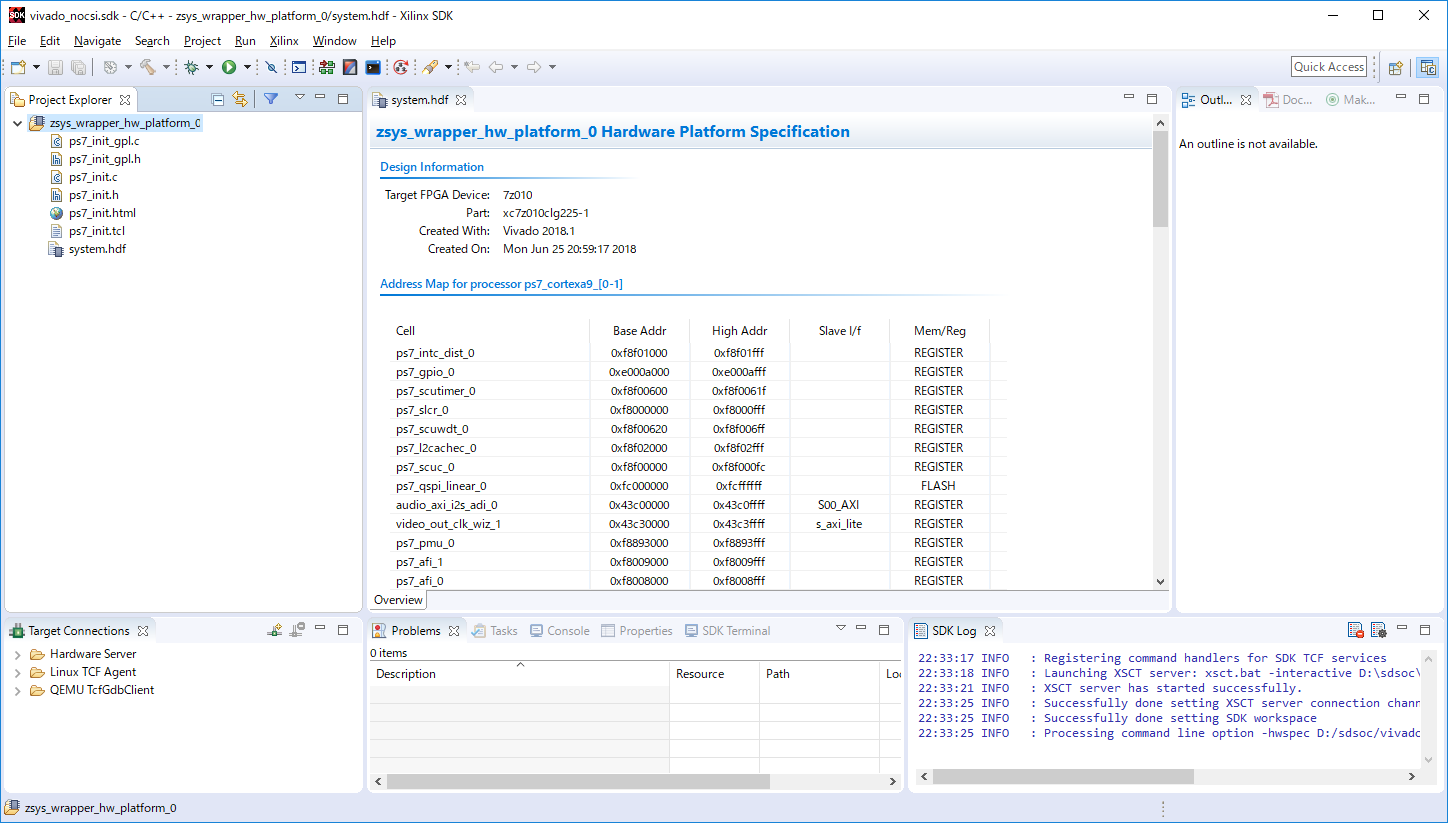Screen dimensions: 1448x823
Task: Click the Build hammer icon
Action: pyautogui.click(x=147, y=67)
